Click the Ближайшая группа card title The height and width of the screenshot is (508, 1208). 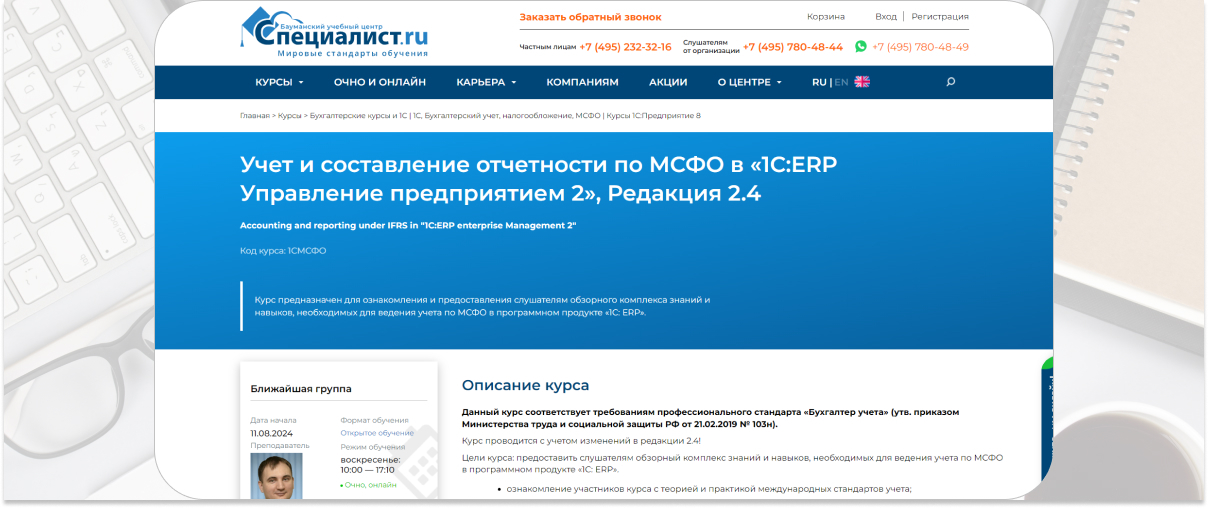301,389
